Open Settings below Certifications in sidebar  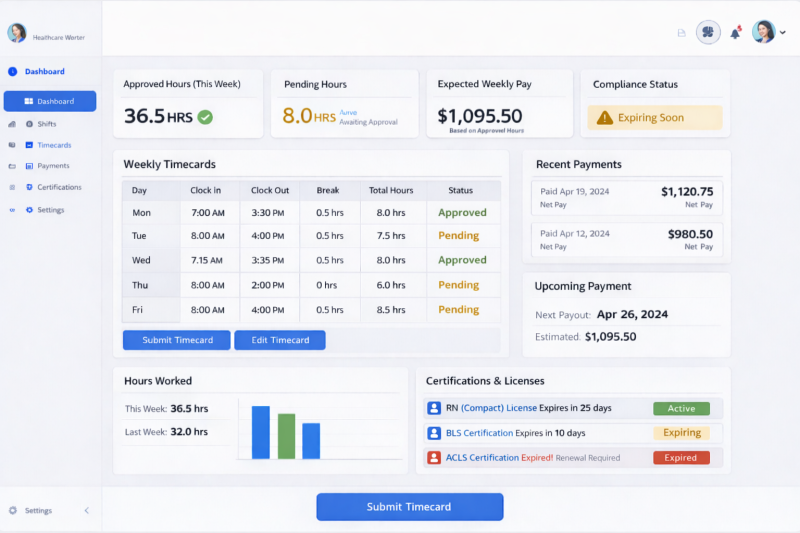point(51,210)
